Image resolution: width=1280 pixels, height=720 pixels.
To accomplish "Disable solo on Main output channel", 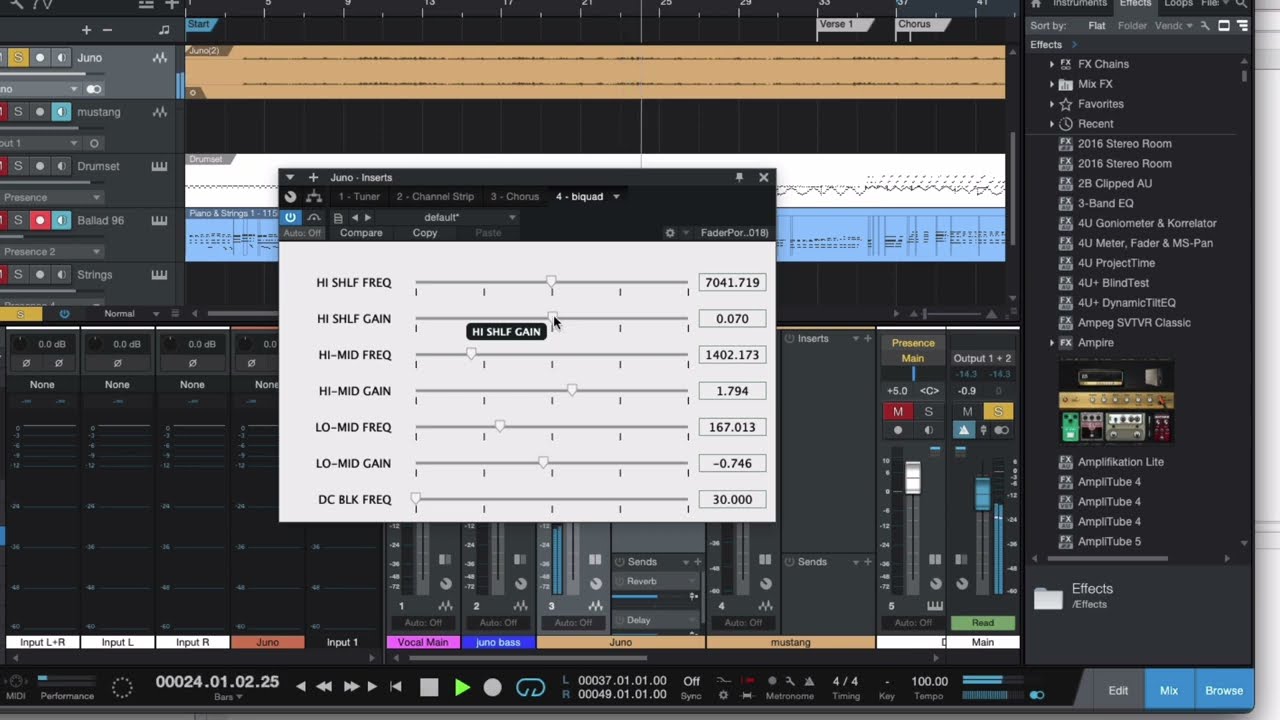I will click(x=998, y=411).
